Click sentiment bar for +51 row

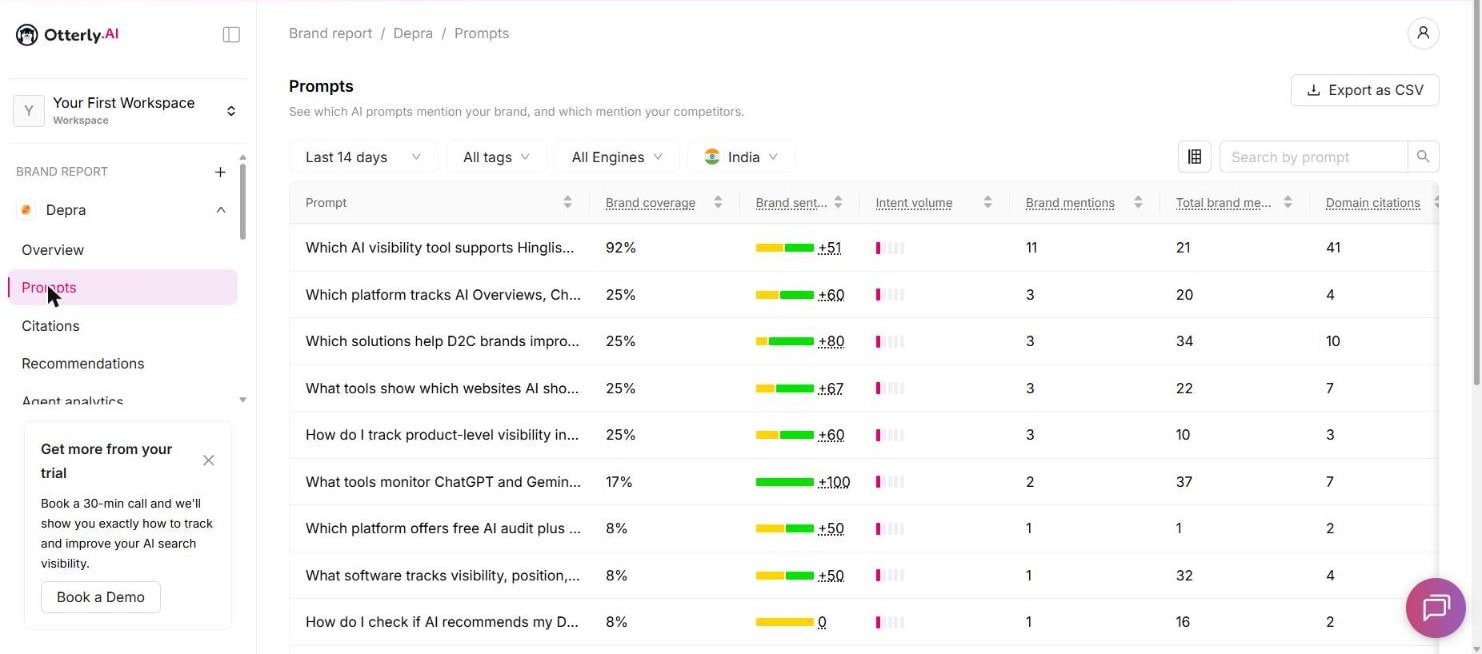(785, 248)
